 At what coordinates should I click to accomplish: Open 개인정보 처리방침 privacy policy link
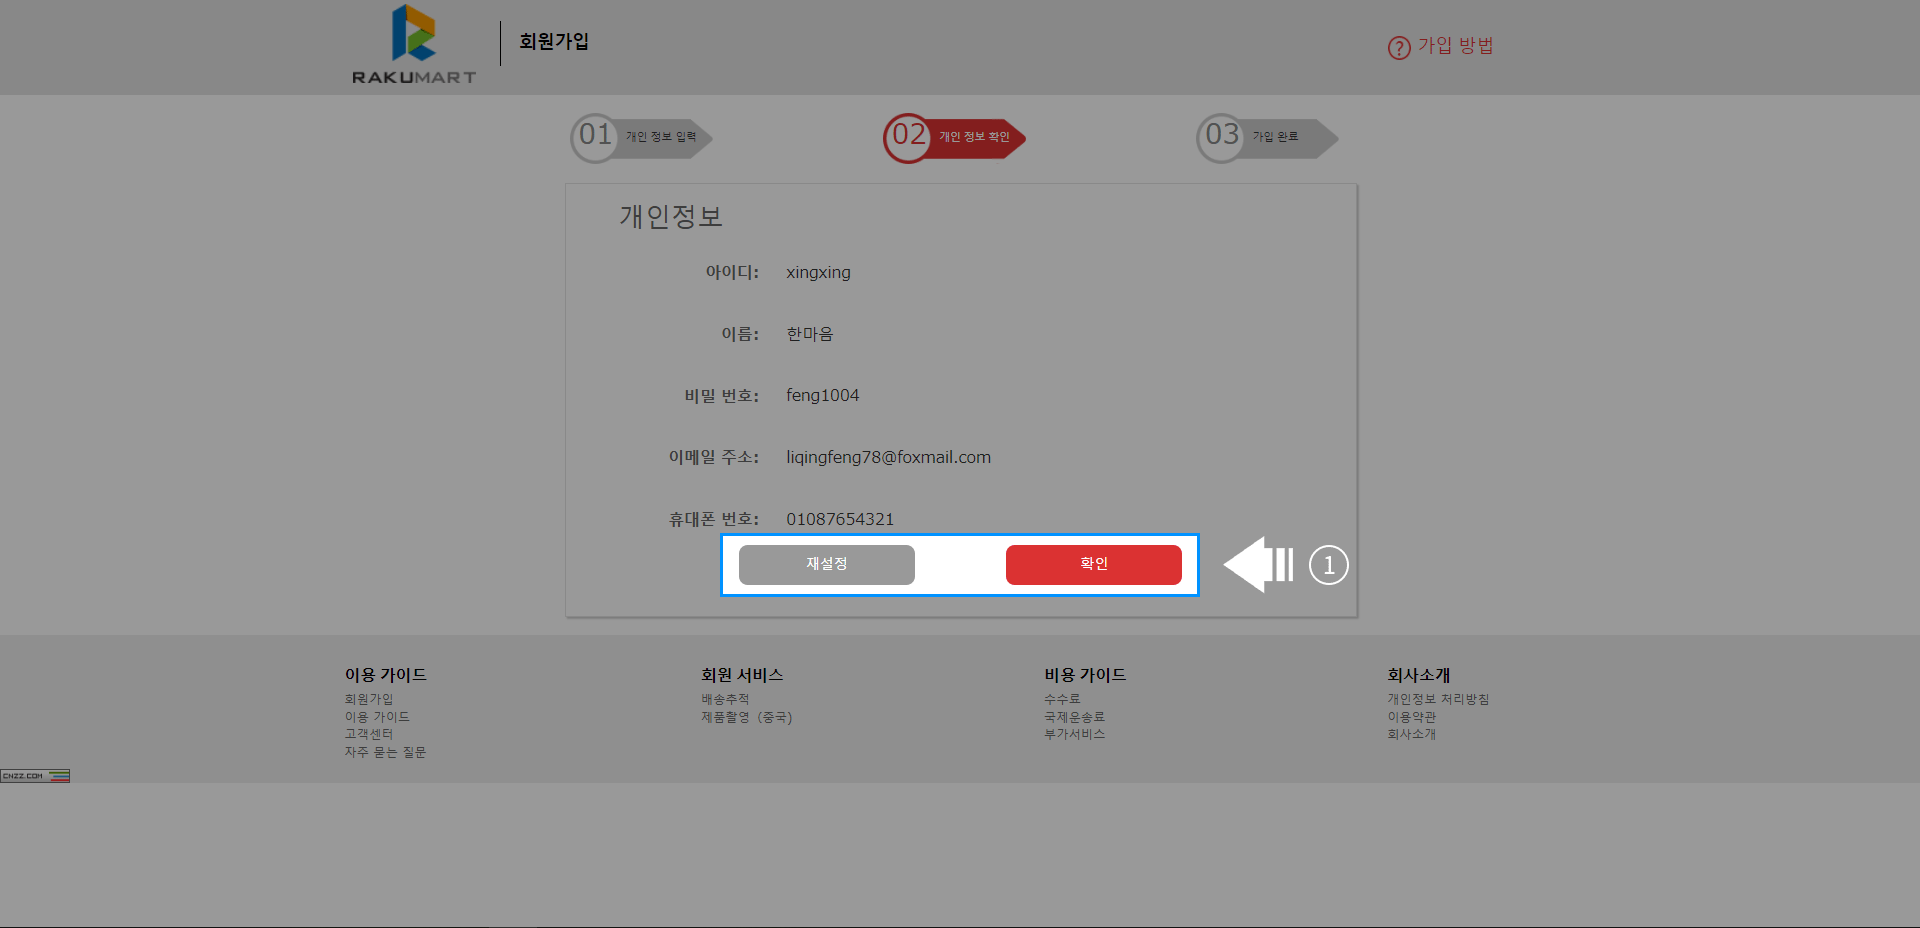(1437, 699)
